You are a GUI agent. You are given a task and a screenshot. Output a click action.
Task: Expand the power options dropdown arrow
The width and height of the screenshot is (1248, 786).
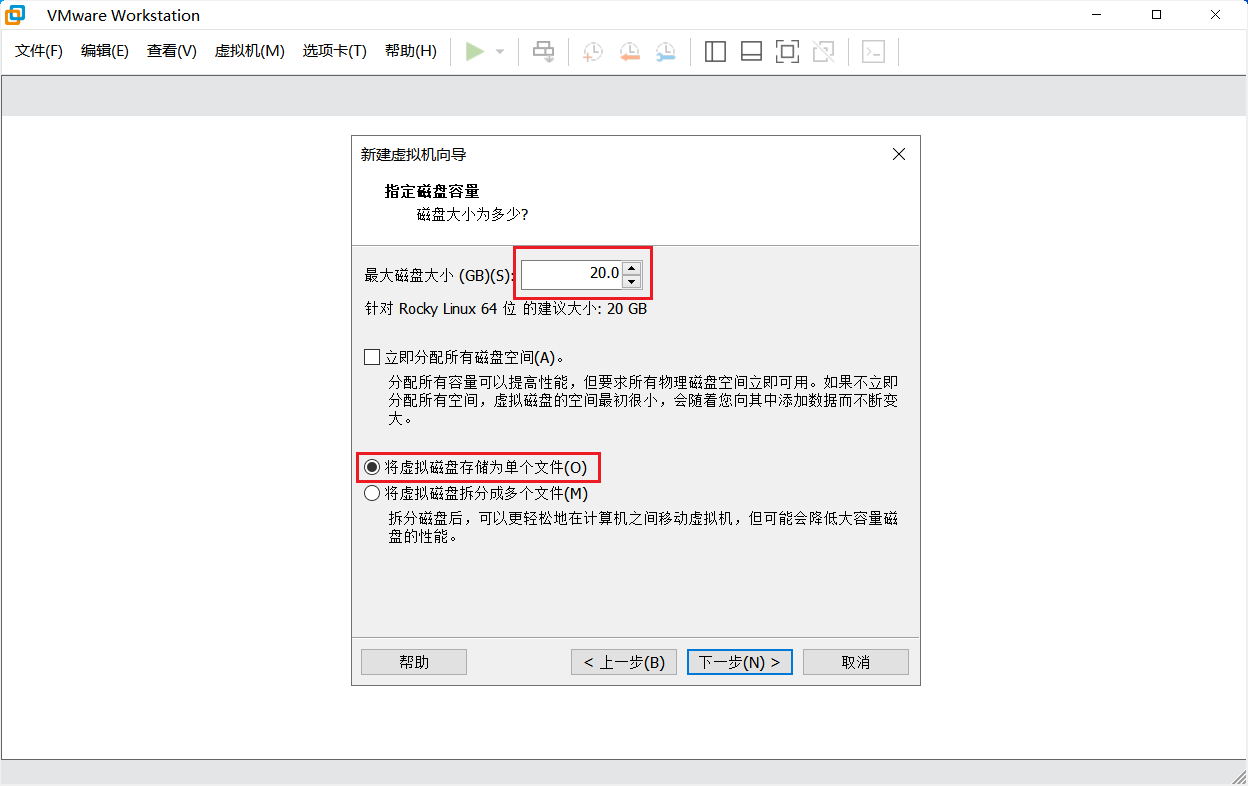point(500,52)
